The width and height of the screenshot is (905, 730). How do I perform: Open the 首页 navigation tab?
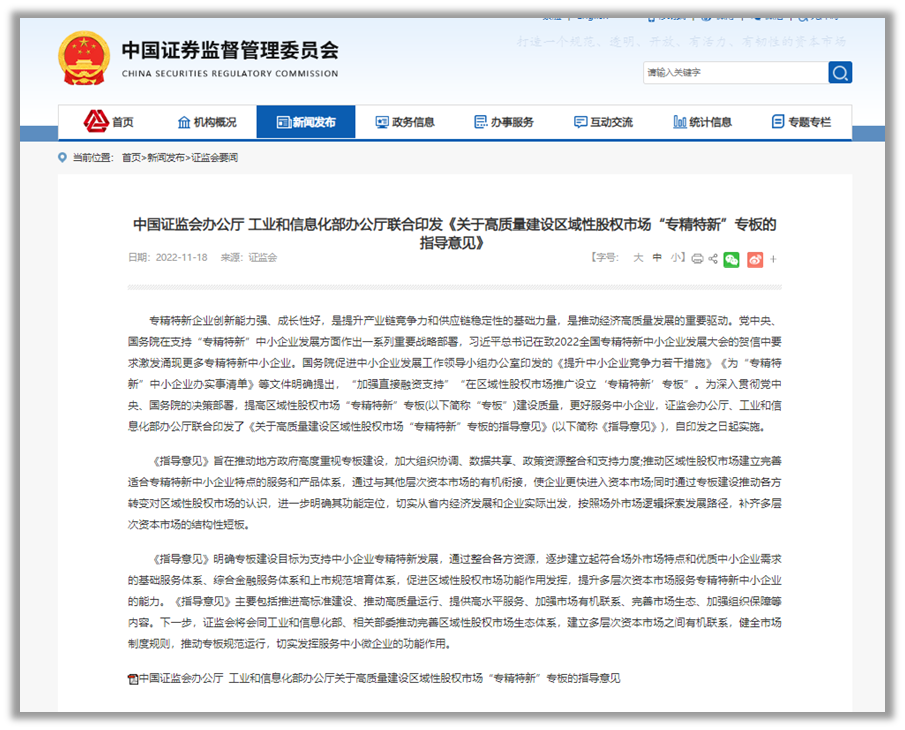tap(109, 122)
